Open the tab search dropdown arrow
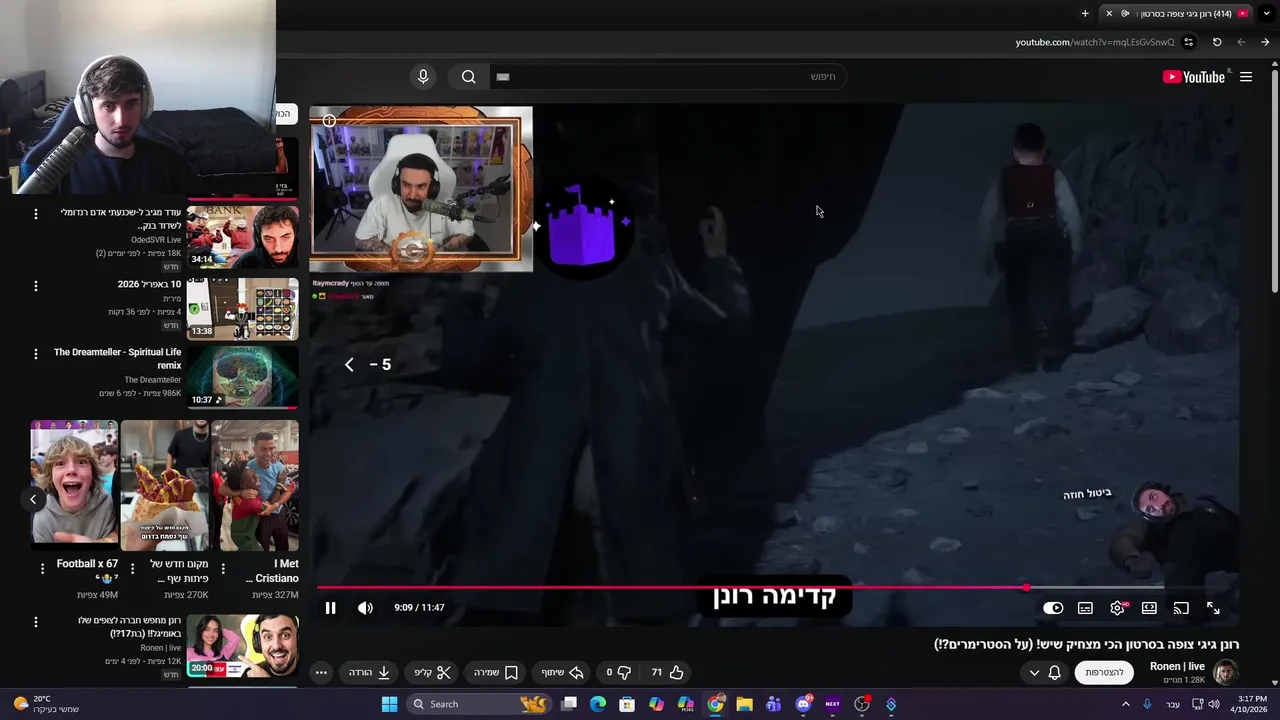Screen dimensions: 1280x720 pyautogui.click(x=1266, y=13)
